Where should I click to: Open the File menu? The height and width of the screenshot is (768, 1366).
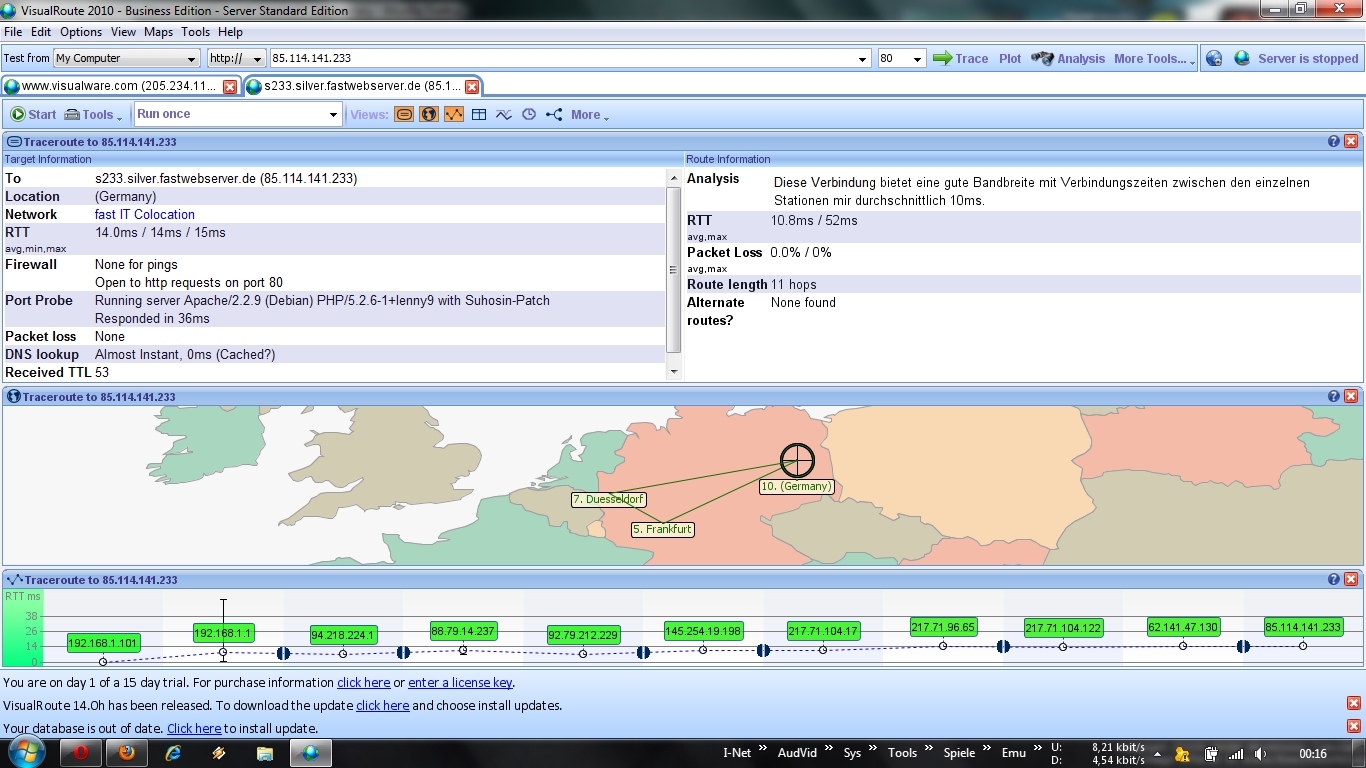coord(13,32)
